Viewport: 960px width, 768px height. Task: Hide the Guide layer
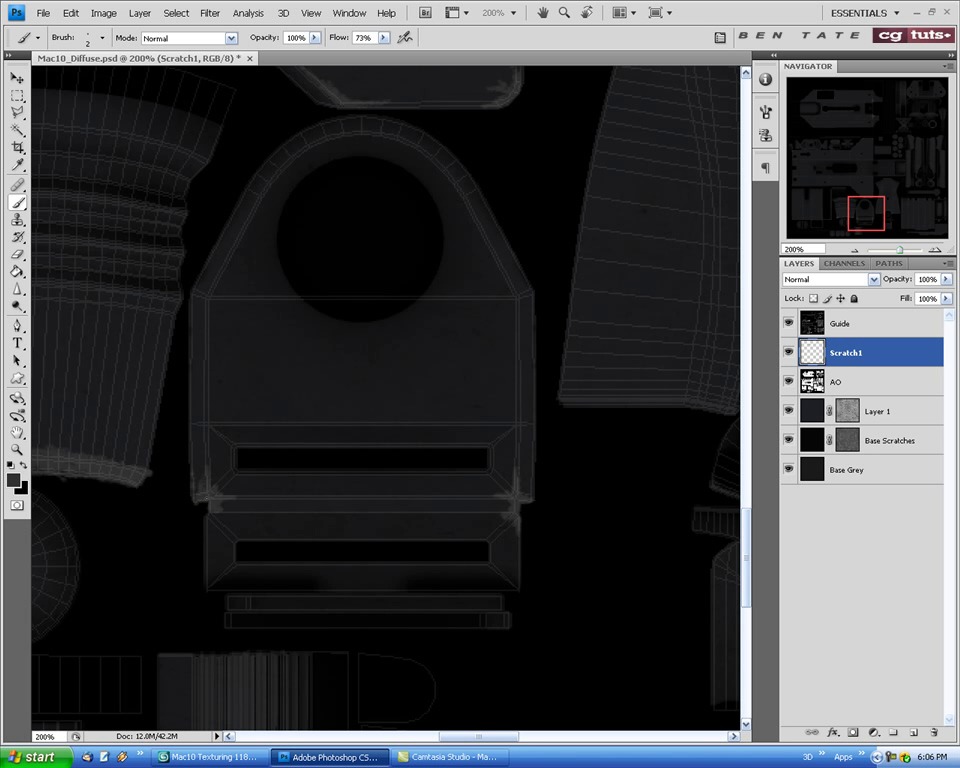coord(789,323)
